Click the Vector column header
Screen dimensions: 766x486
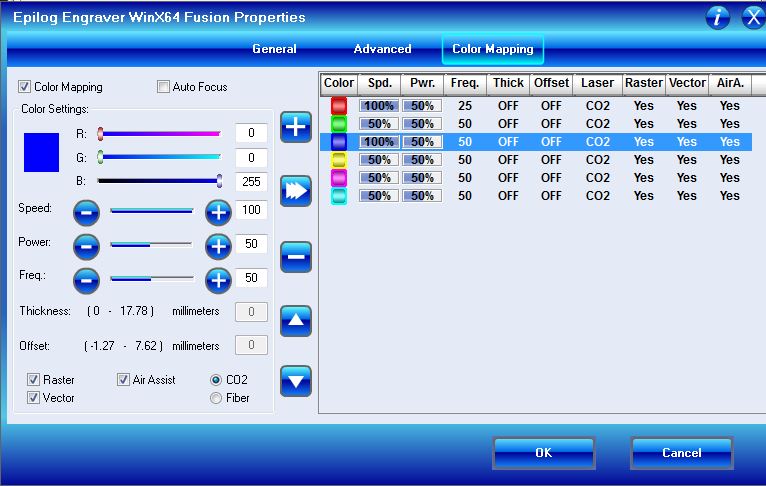point(687,84)
